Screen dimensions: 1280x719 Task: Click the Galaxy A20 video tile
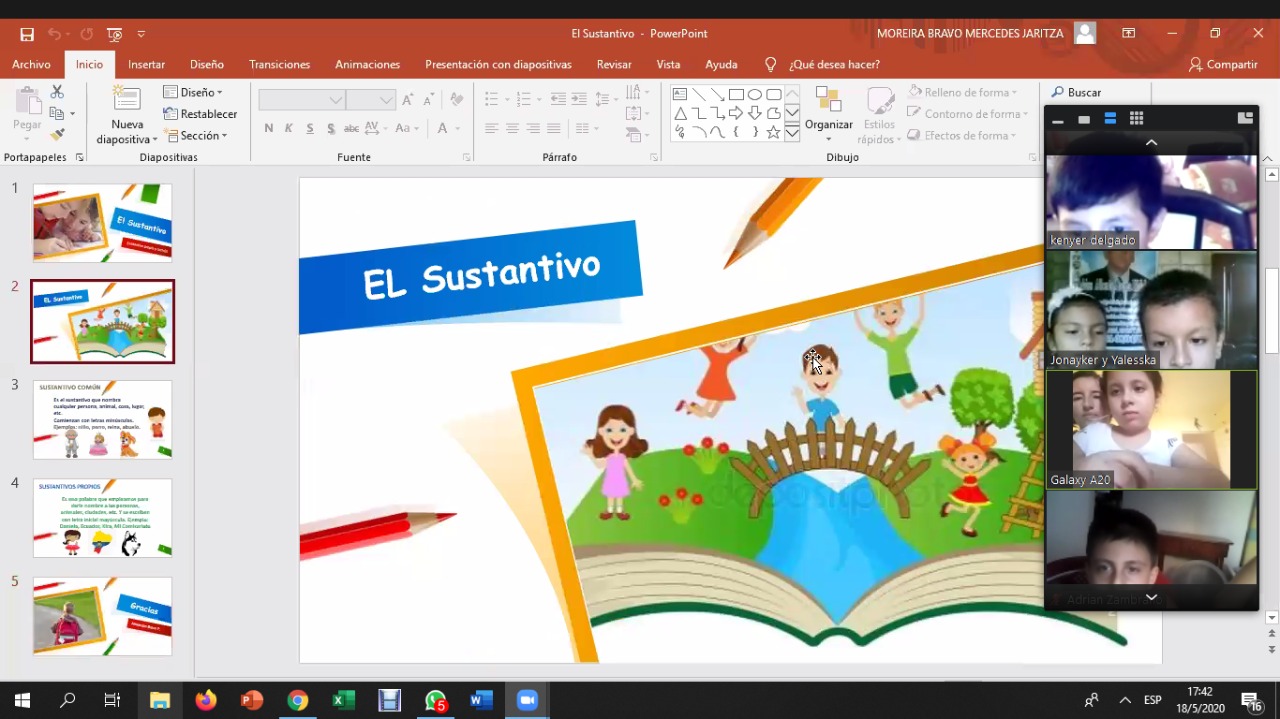tap(1151, 430)
